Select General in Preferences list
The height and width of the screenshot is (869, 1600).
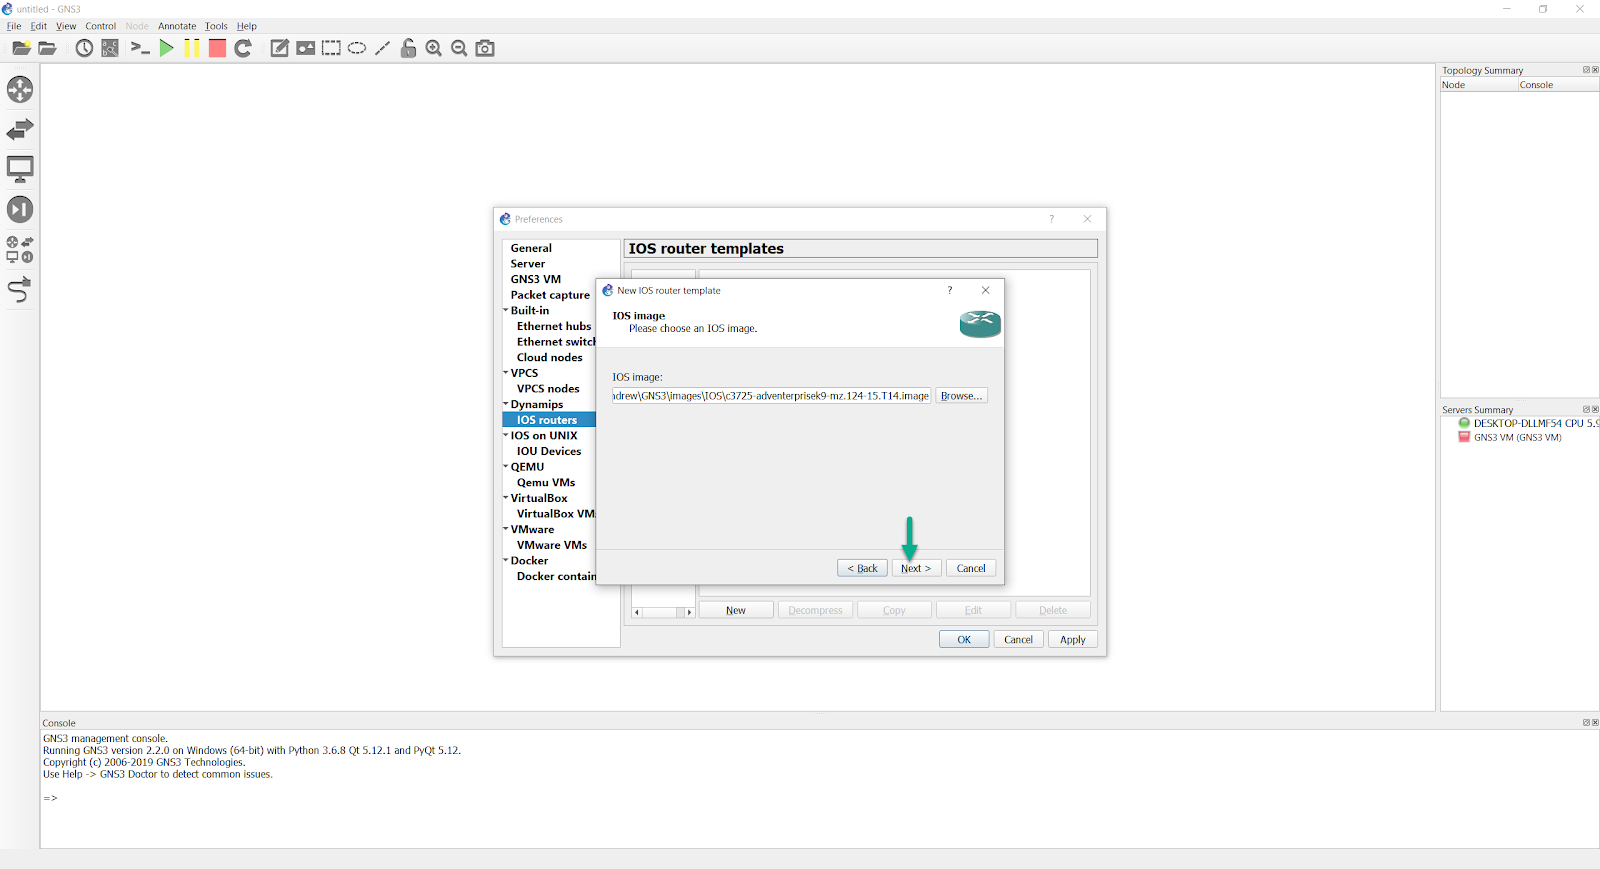[531, 248]
